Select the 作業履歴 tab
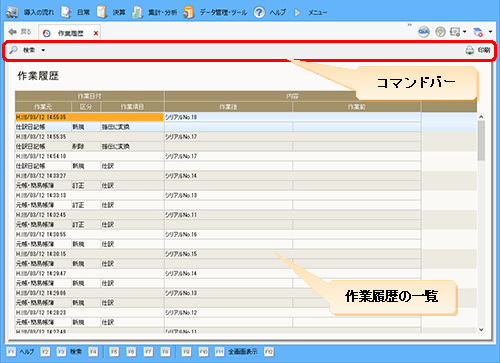500x363 pixels. pyautogui.click(x=66, y=33)
